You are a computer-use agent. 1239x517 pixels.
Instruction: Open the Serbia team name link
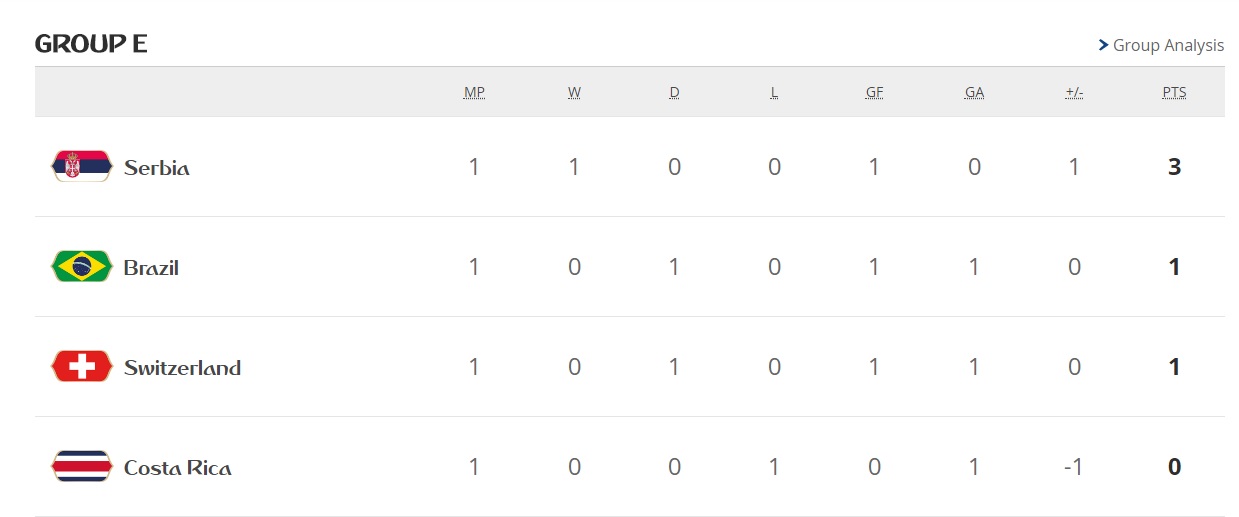coord(156,167)
